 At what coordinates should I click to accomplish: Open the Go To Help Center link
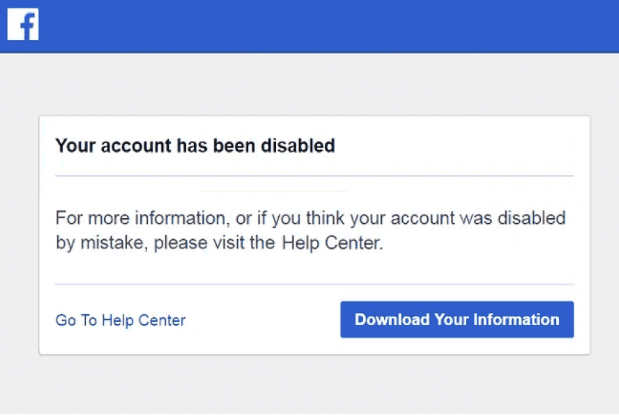(120, 321)
